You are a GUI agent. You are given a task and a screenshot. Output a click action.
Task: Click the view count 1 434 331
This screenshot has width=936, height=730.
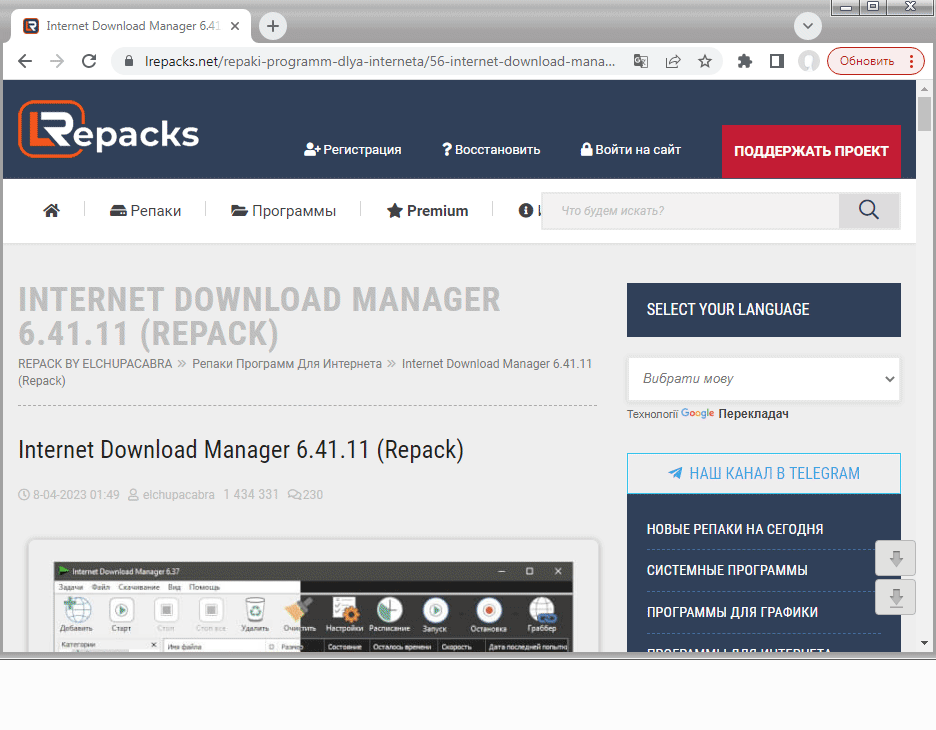point(251,495)
